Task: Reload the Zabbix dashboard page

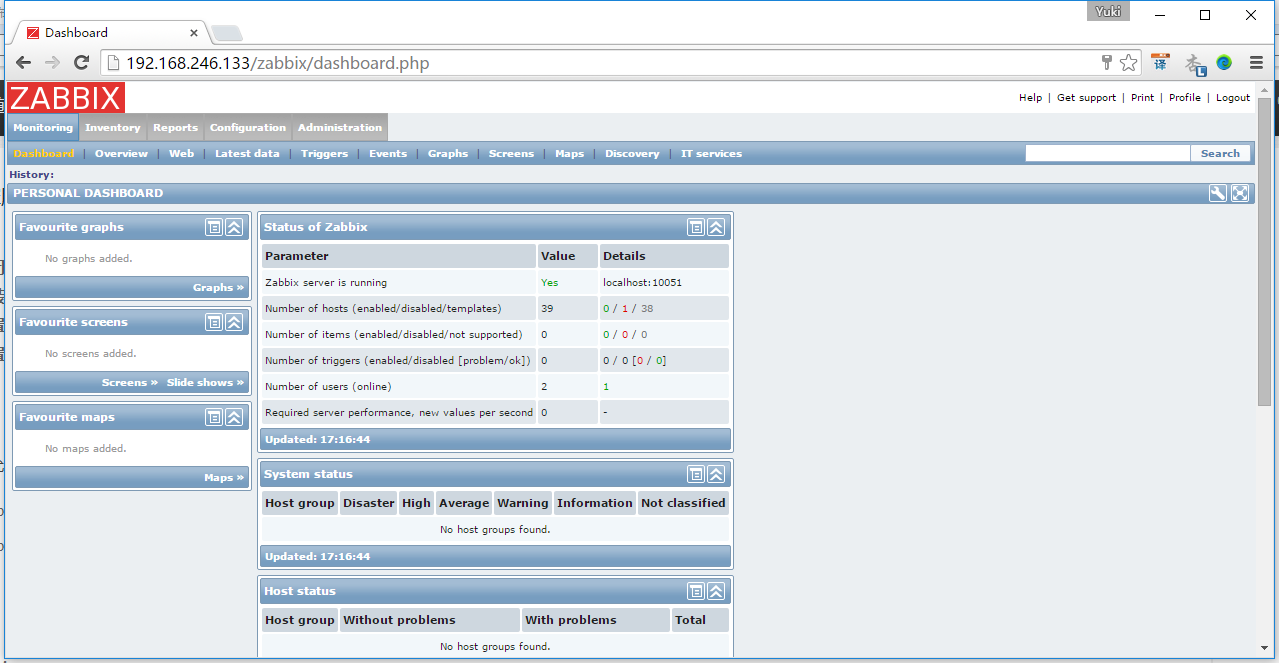Action: click(82, 63)
